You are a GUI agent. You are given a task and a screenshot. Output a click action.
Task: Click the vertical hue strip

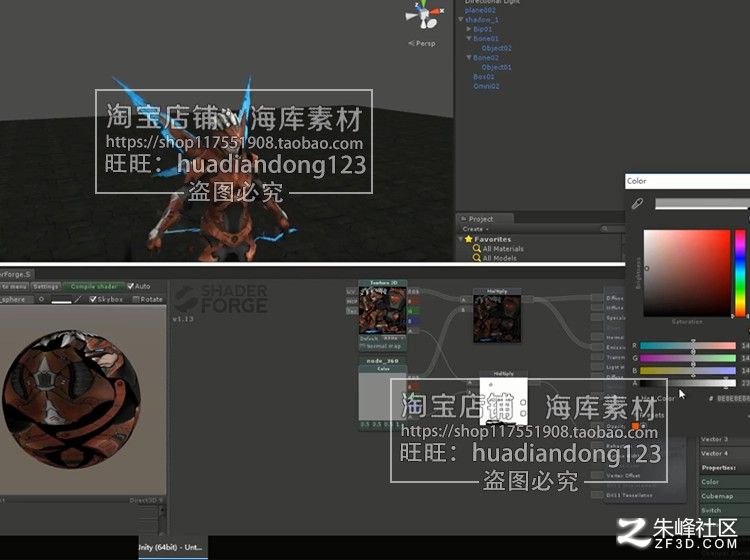tap(740, 273)
